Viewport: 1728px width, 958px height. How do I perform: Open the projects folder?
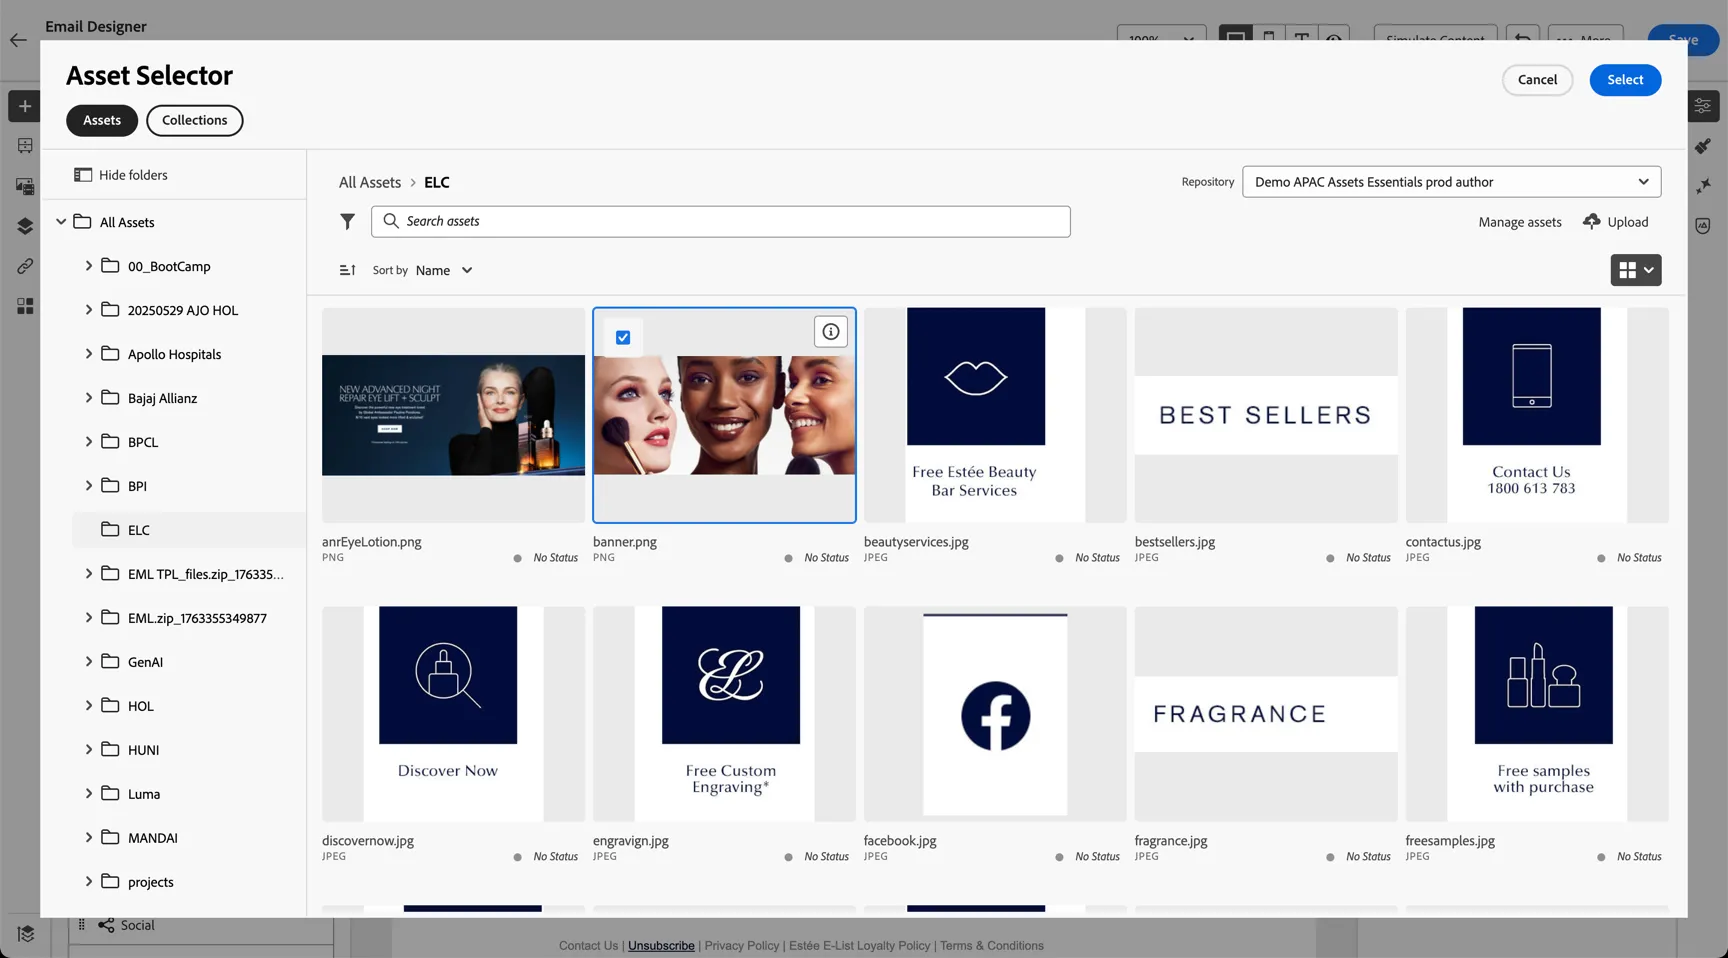[150, 882]
